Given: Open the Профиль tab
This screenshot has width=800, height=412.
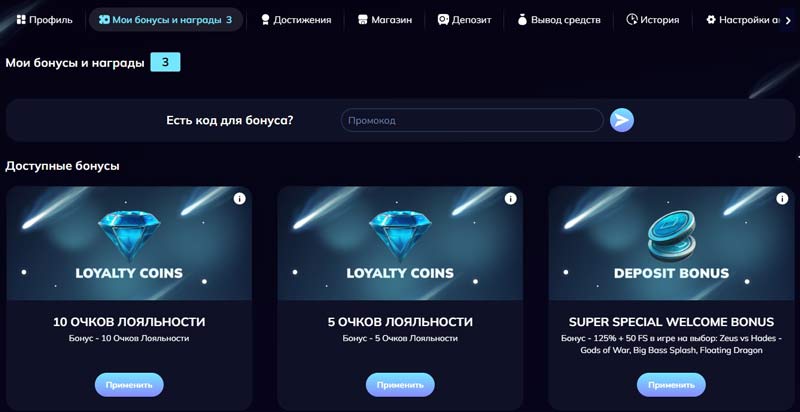Looking at the screenshot, I should point(44,19).
